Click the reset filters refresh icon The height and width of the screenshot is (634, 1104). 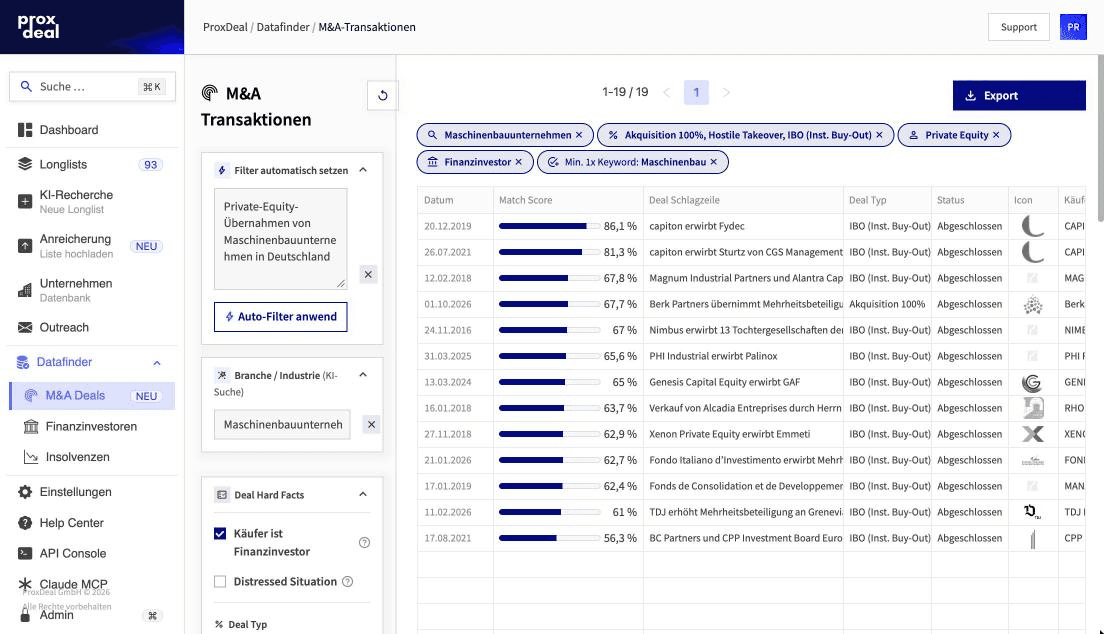[x=382, y=95]
